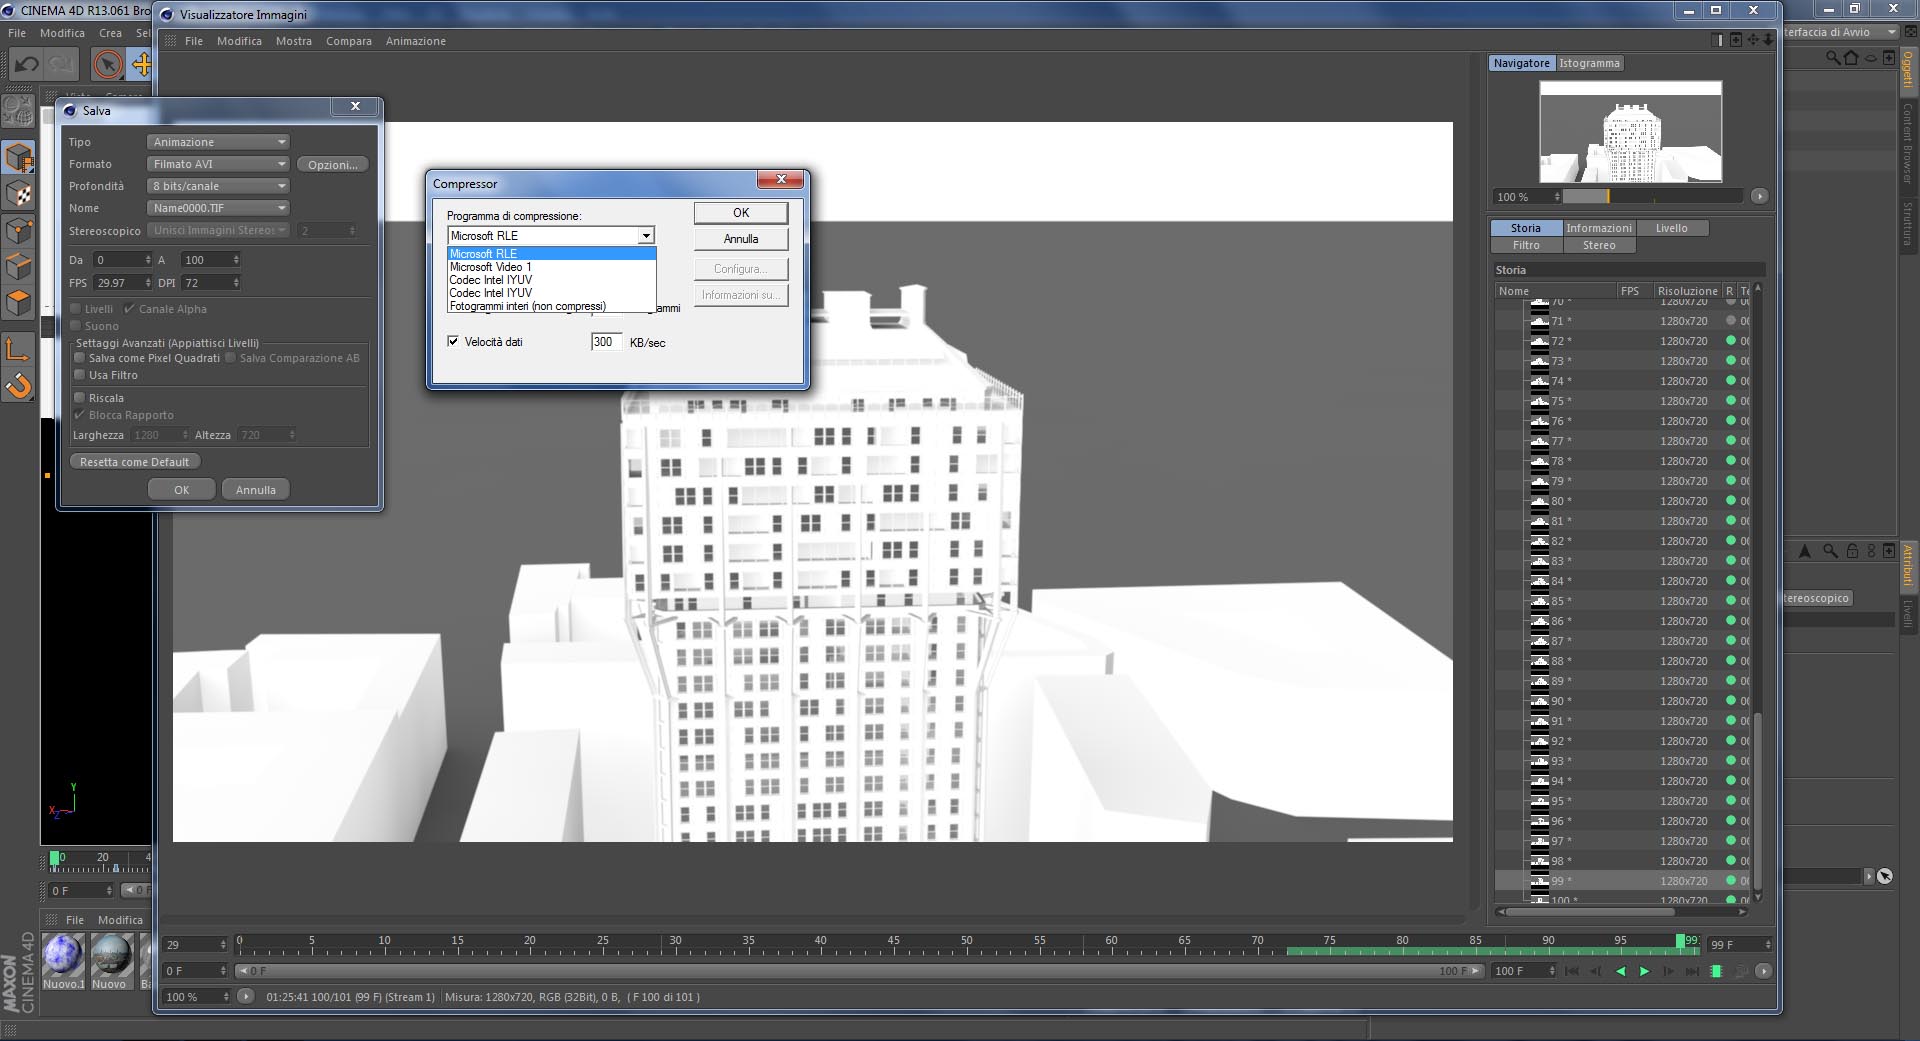Screen dimensions: 1920x1041
Task: Click OK in the Salva dialog
Action: [181, 490]
